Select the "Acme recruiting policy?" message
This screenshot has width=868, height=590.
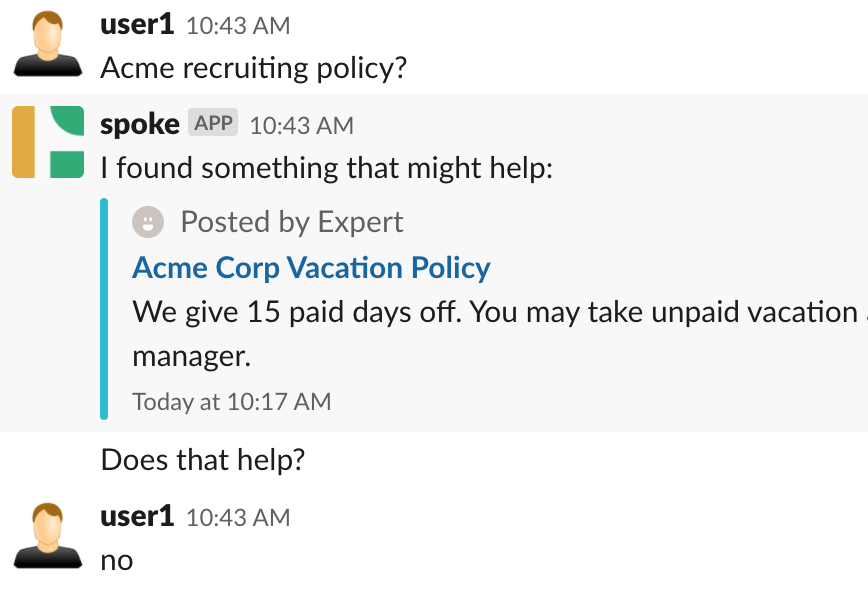click(254, 69)
